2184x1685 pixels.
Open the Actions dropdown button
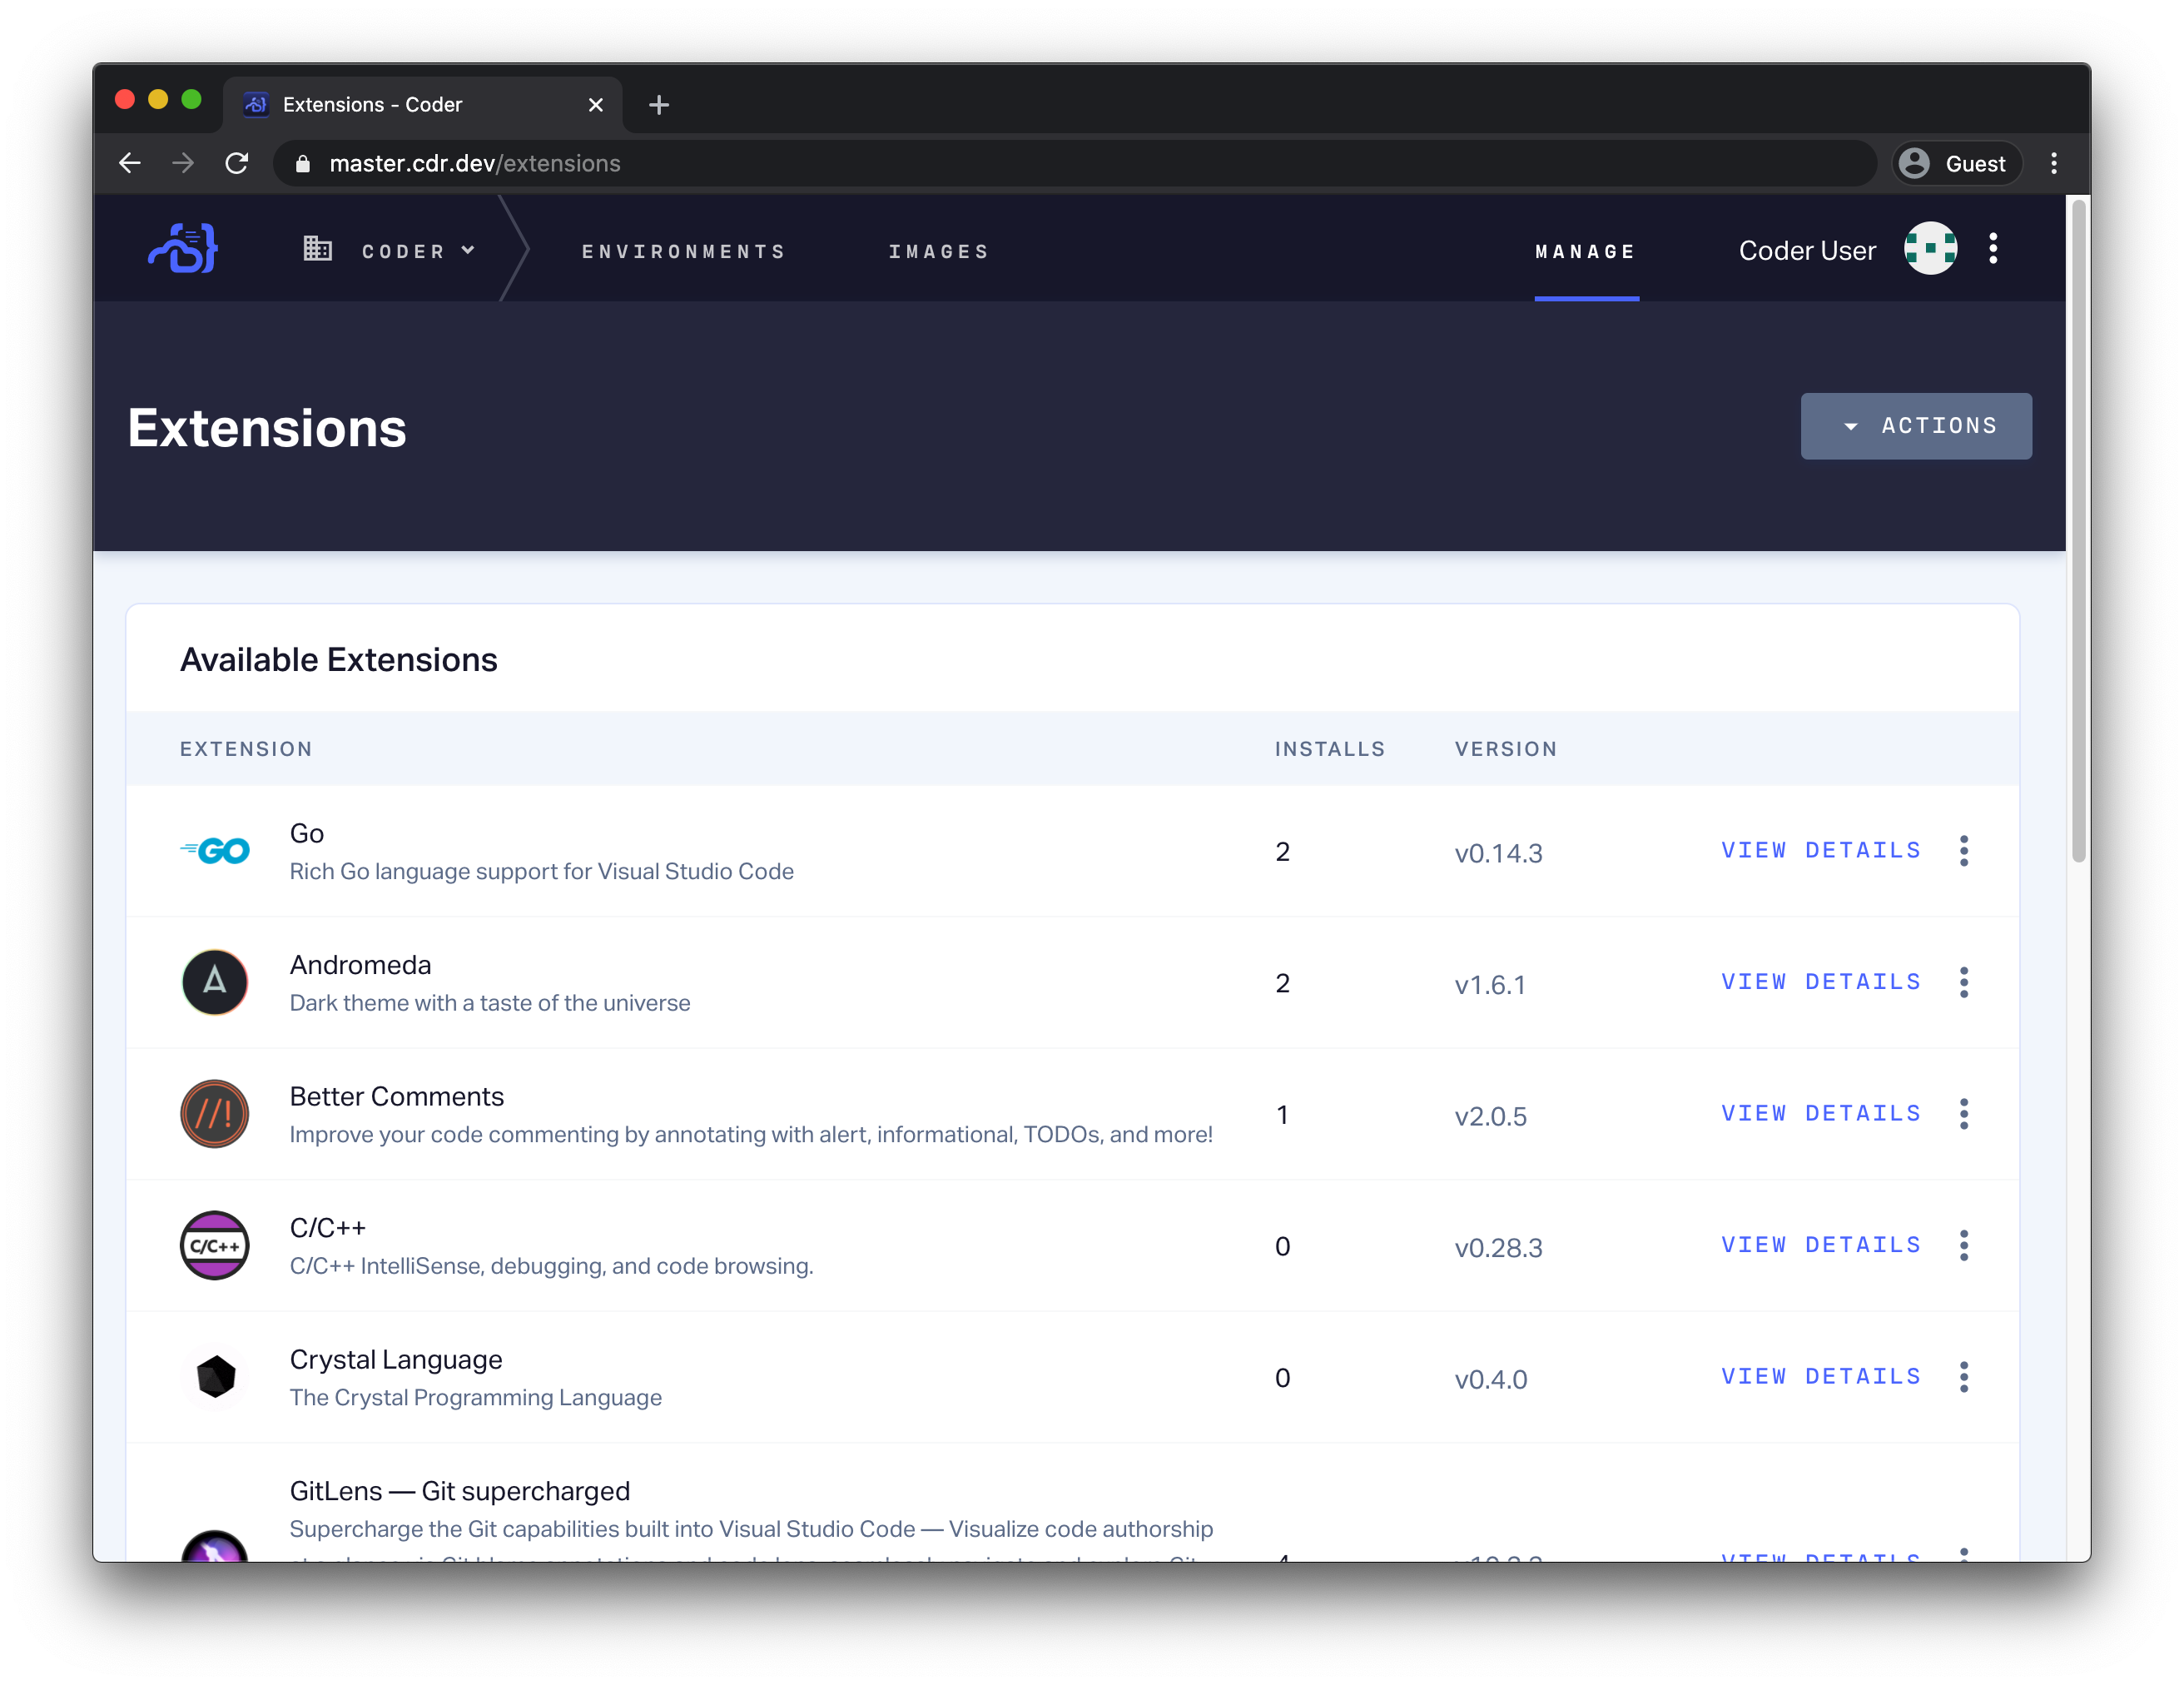coord(1915,426)
